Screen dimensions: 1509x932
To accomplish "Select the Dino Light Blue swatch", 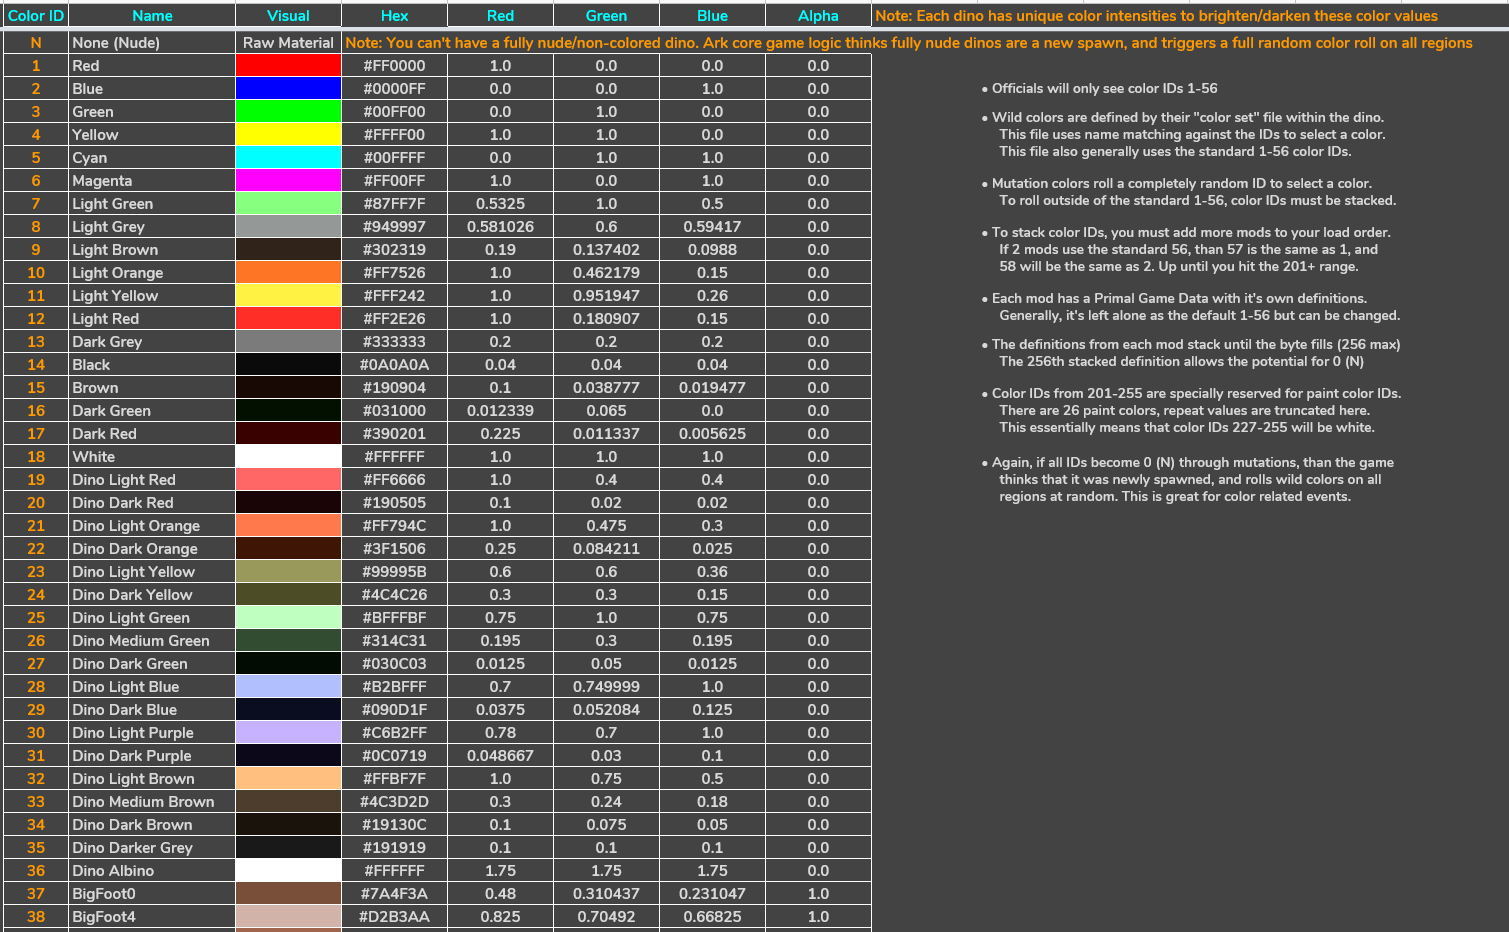I will 288,686.
